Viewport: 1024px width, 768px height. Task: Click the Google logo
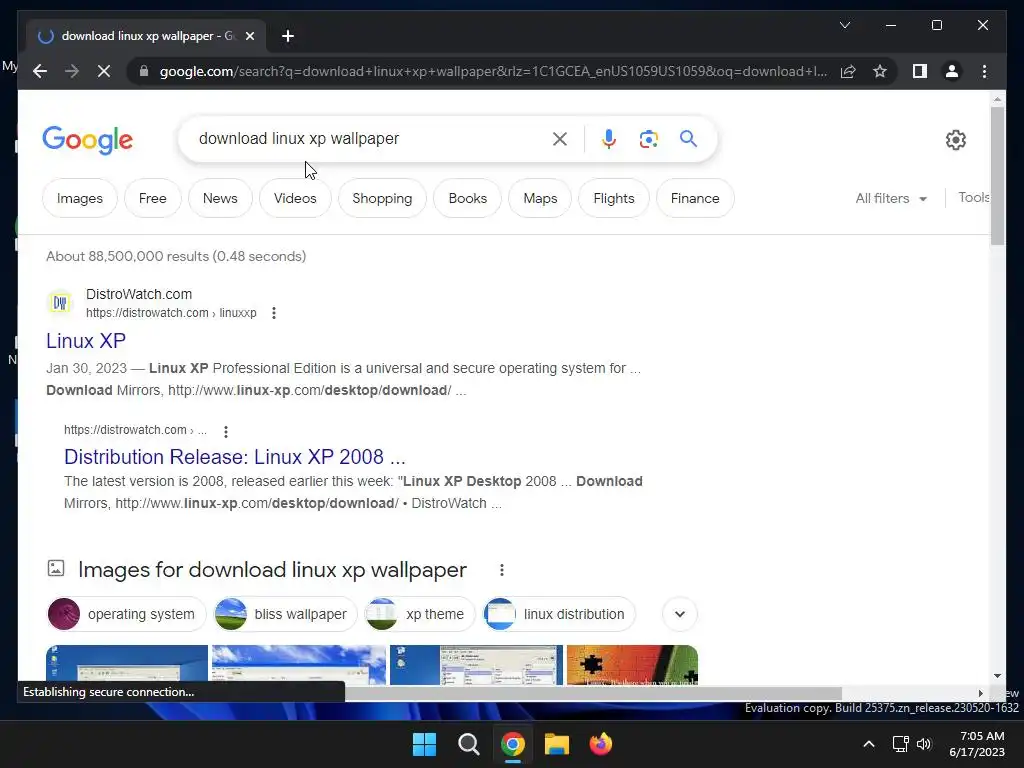(88, 140)
